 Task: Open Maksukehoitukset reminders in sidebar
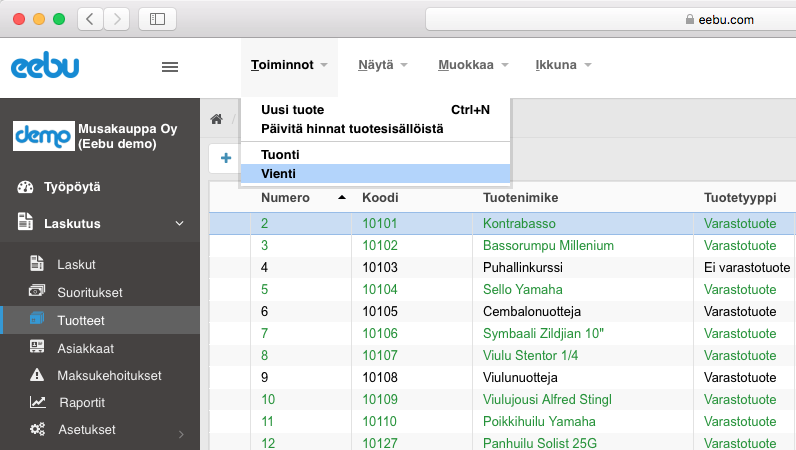pos(109,376)
